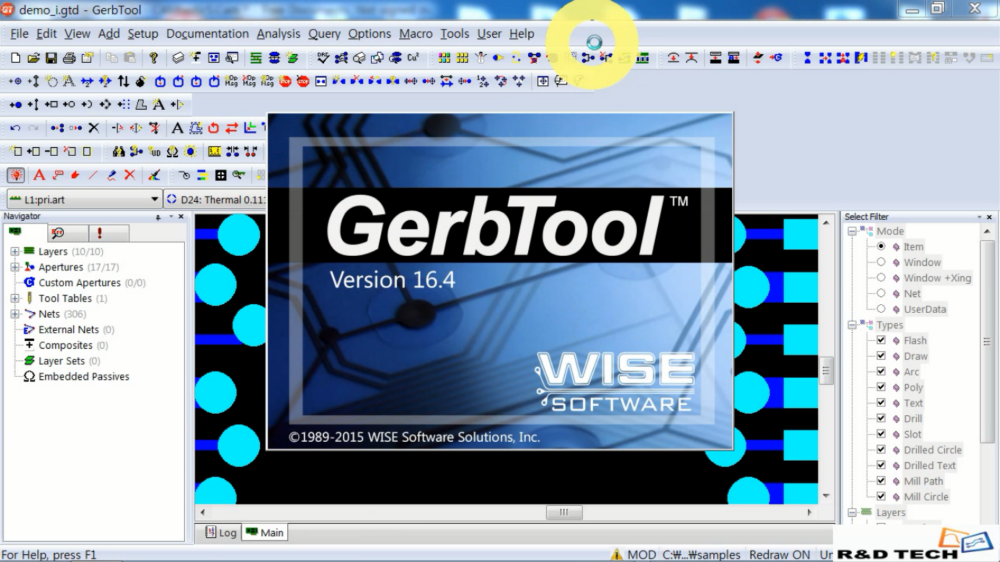The image size is (1000, 562).
Task: Select the Item mode radio button
Action: point(881,246)
